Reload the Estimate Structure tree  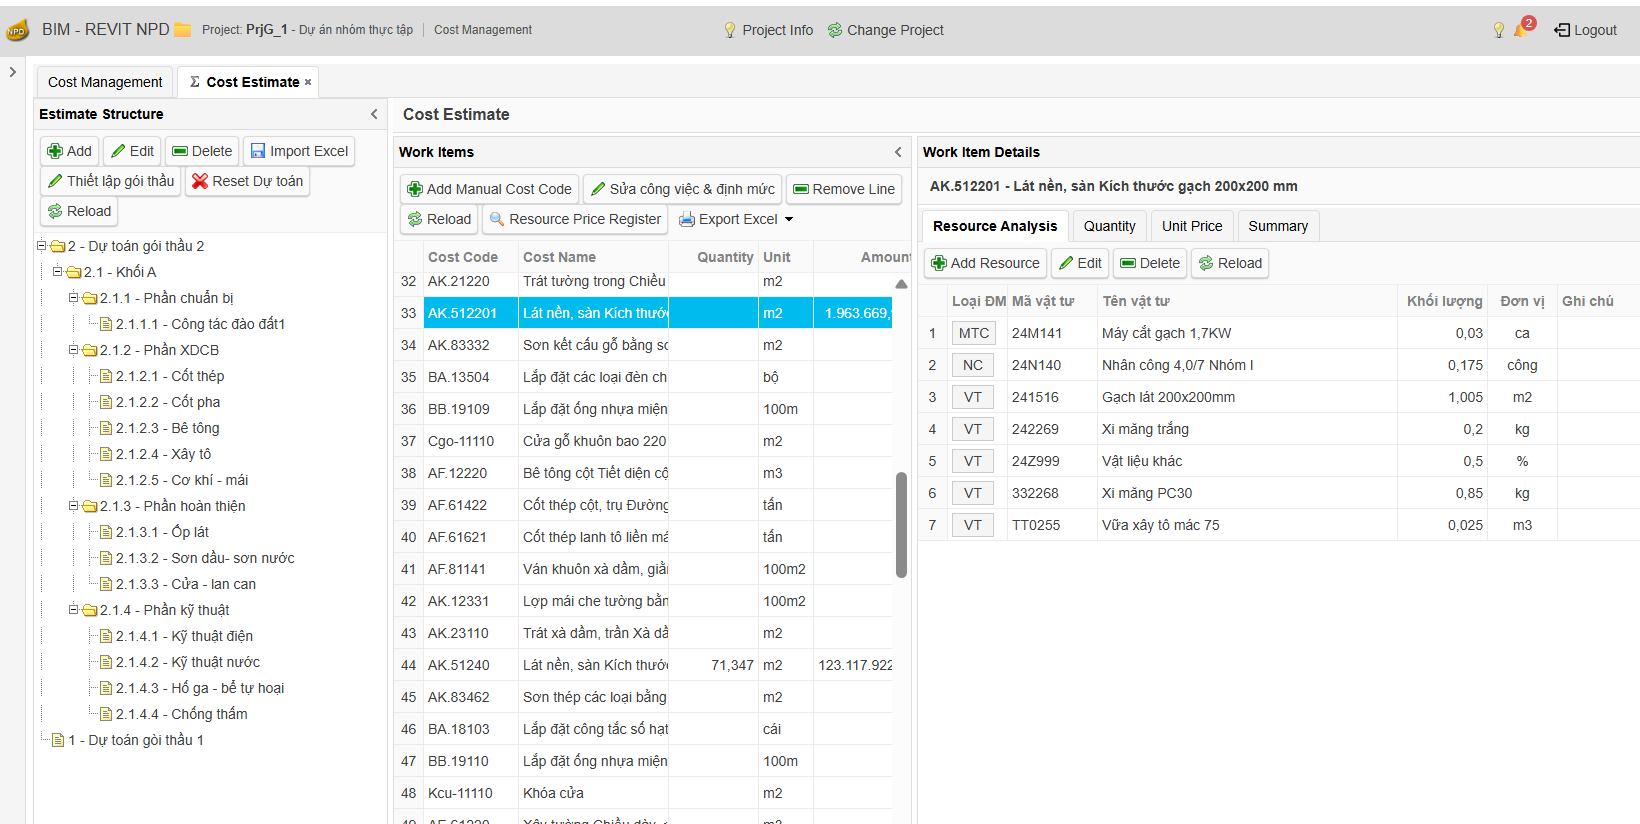click(x=79, y=211)
